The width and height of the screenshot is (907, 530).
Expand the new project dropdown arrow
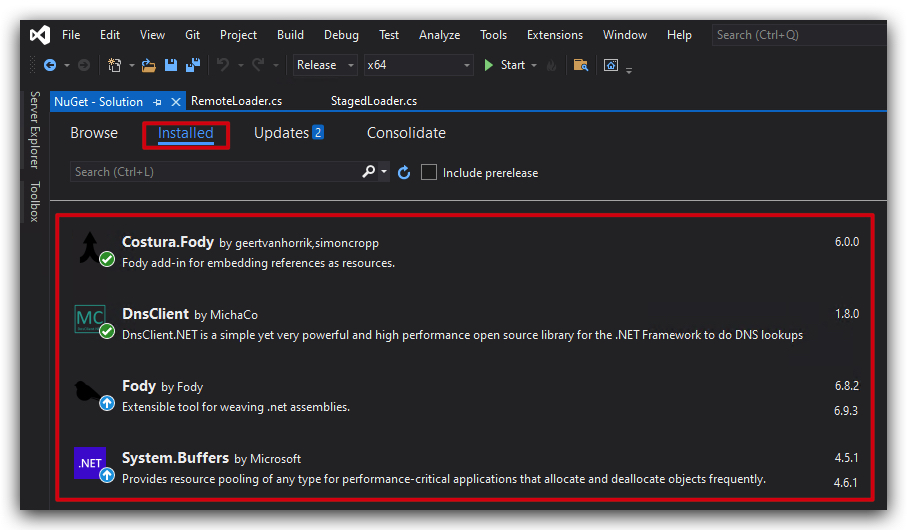tap(131, 65)
